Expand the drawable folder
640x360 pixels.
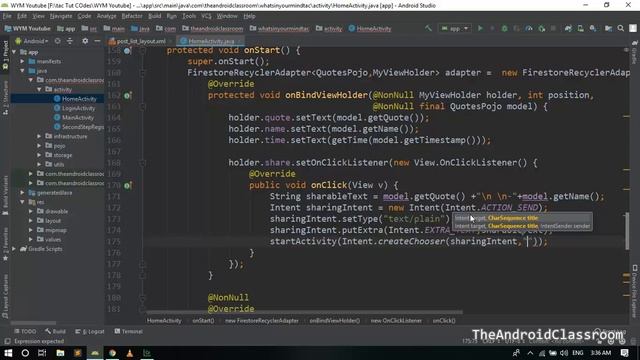coord(31,211)
